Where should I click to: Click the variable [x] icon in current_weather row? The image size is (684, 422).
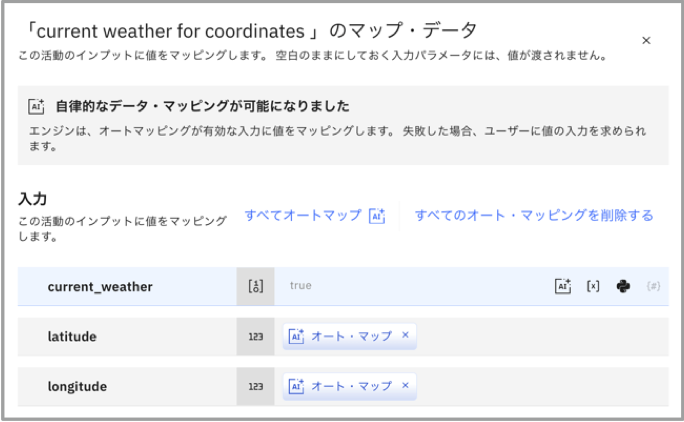click(x=593, y=286)
